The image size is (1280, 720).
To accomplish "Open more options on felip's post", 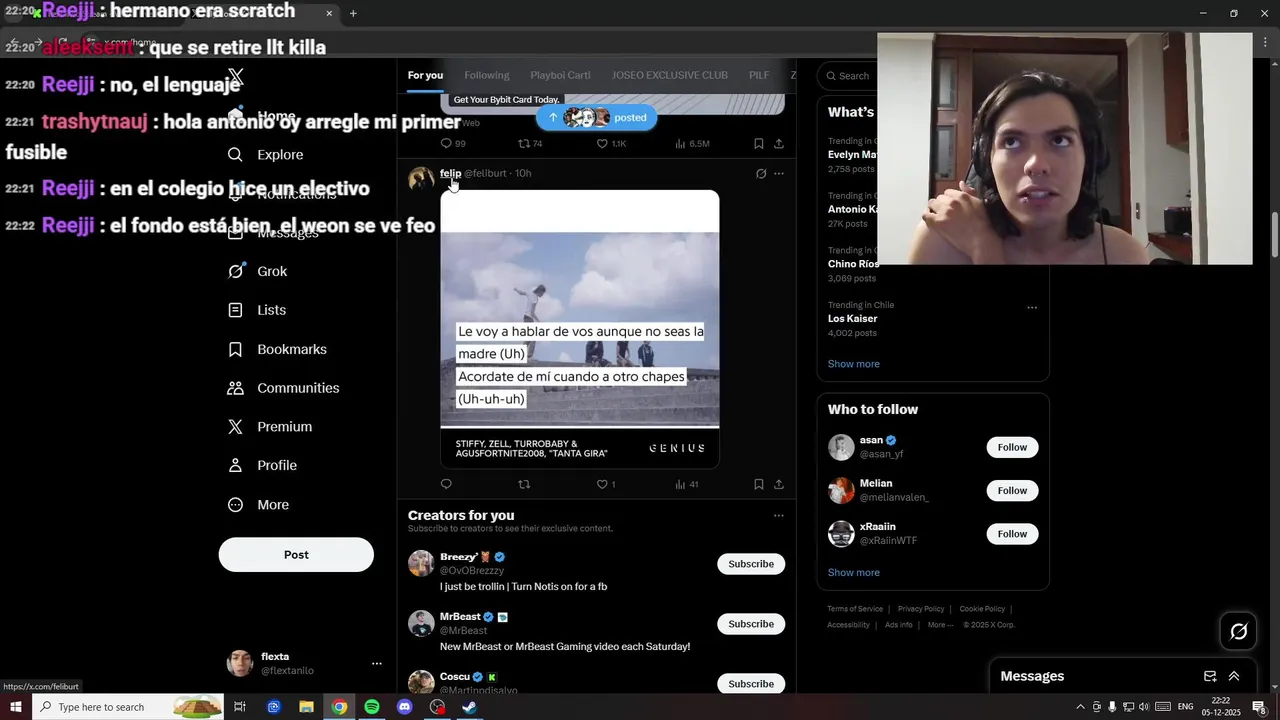I will (779, 174).
